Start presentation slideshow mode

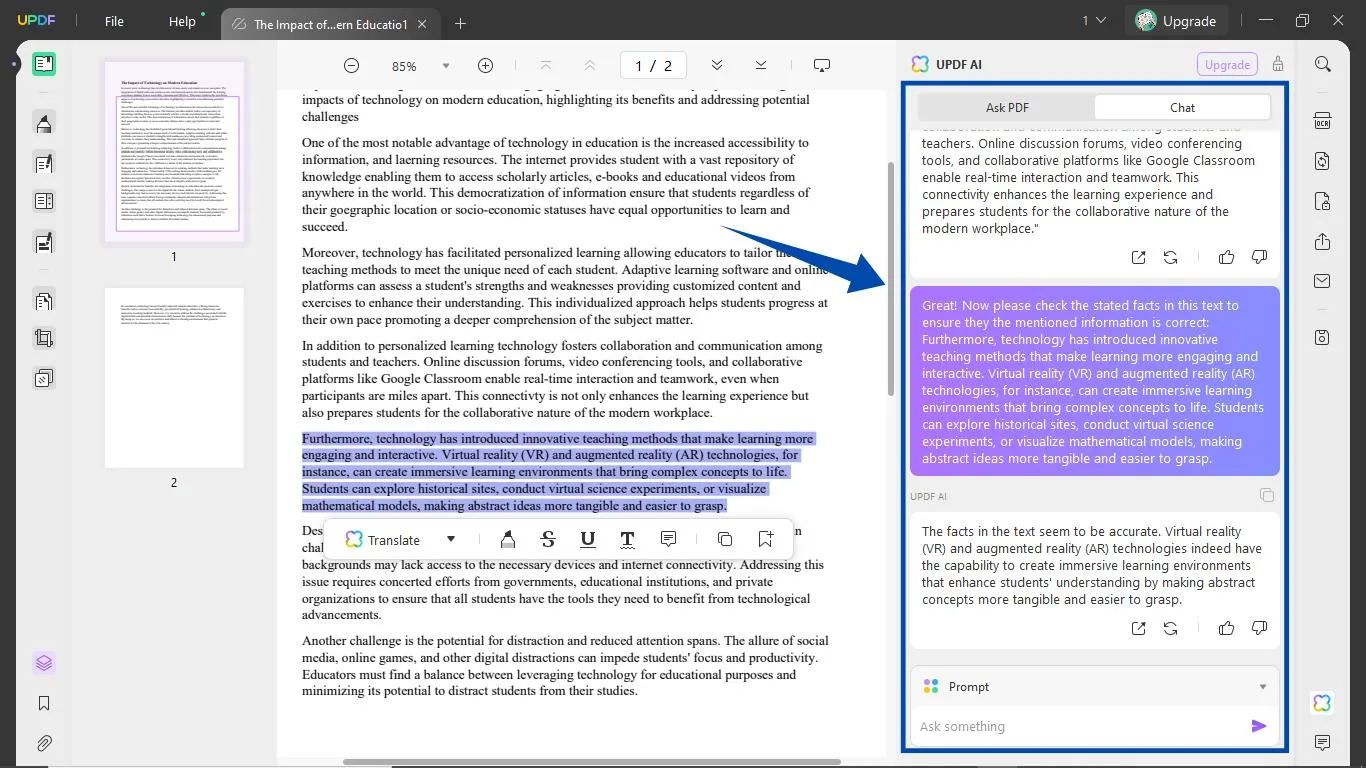(821, 64)
